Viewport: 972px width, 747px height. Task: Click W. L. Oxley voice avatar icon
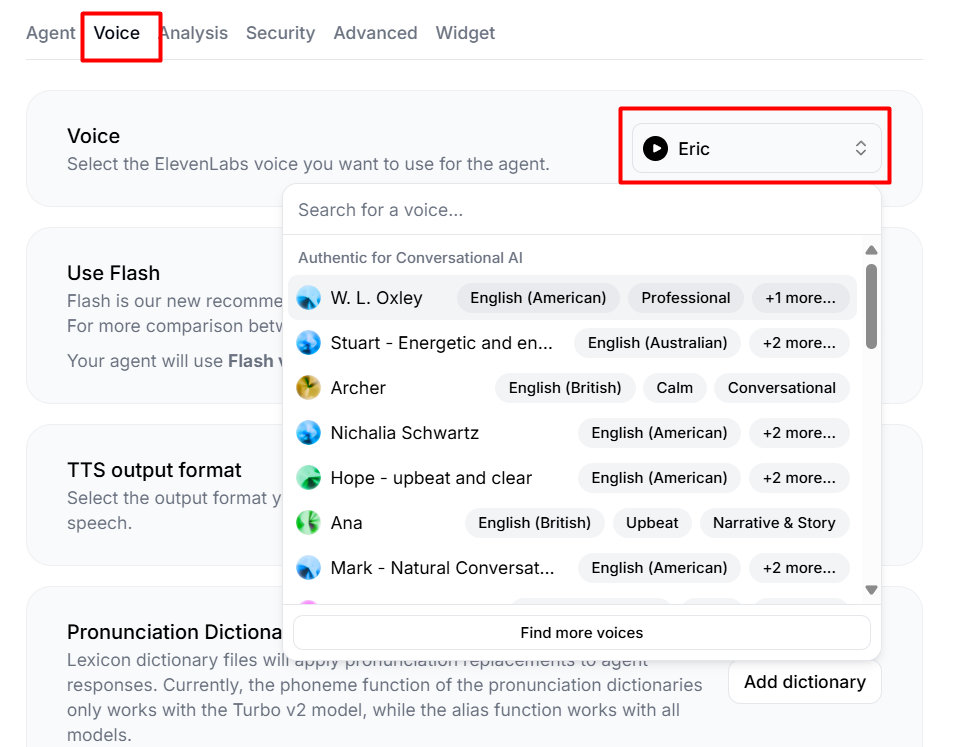coord(309,298)
